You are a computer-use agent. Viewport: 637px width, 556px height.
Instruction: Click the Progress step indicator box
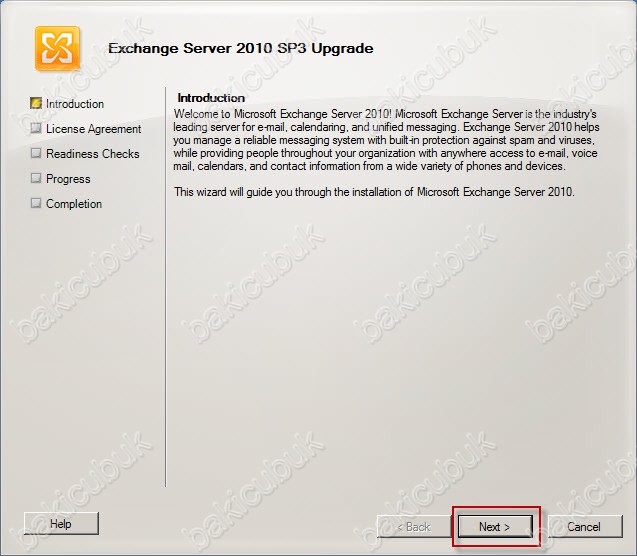[x=36, y=178]
